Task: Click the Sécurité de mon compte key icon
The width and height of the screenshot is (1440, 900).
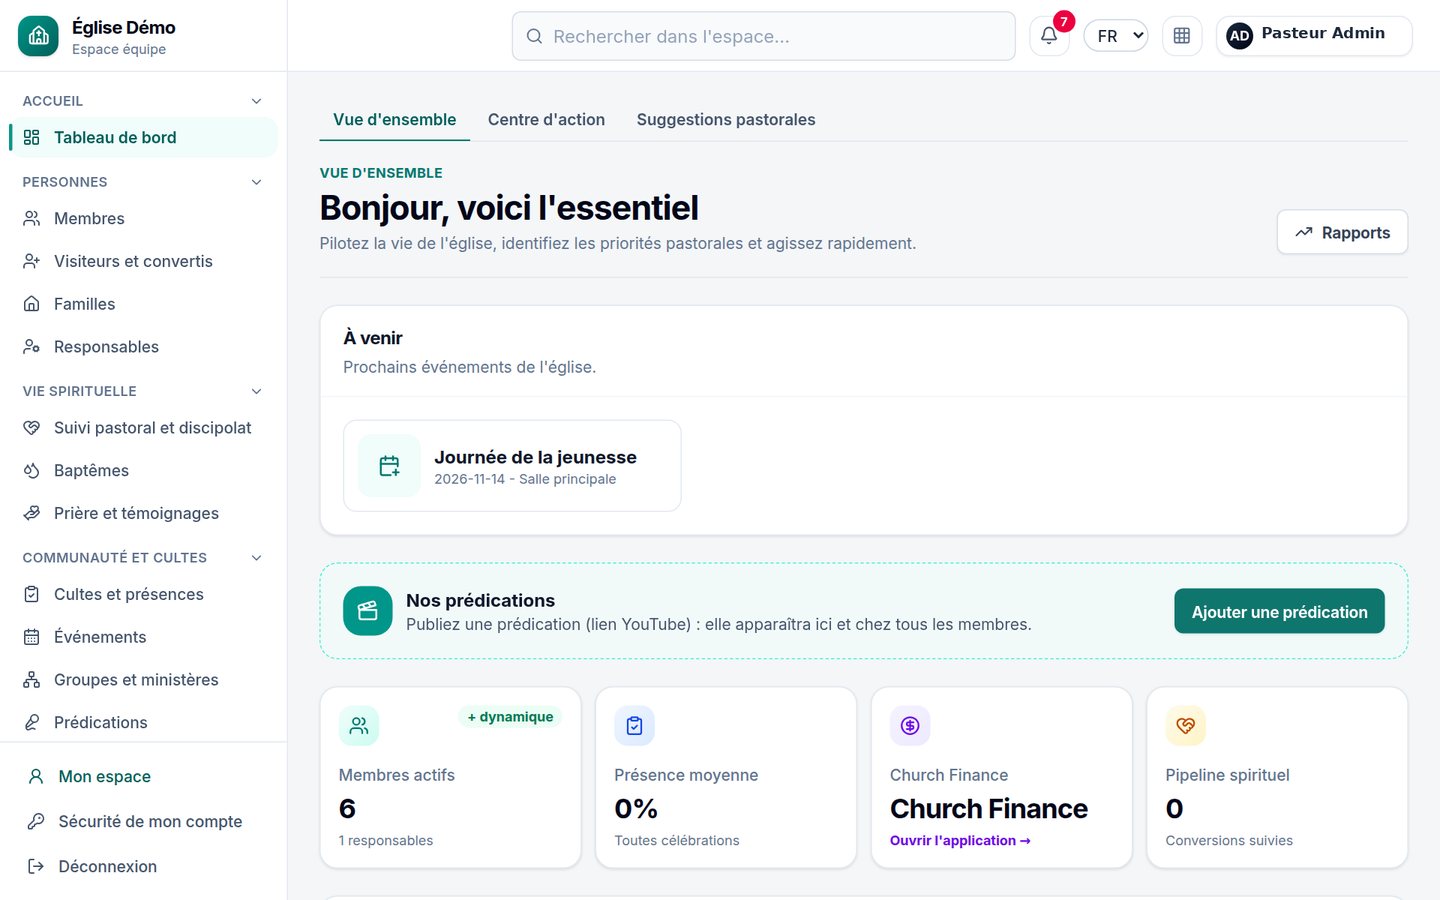Action: click(x=36, y=821)
